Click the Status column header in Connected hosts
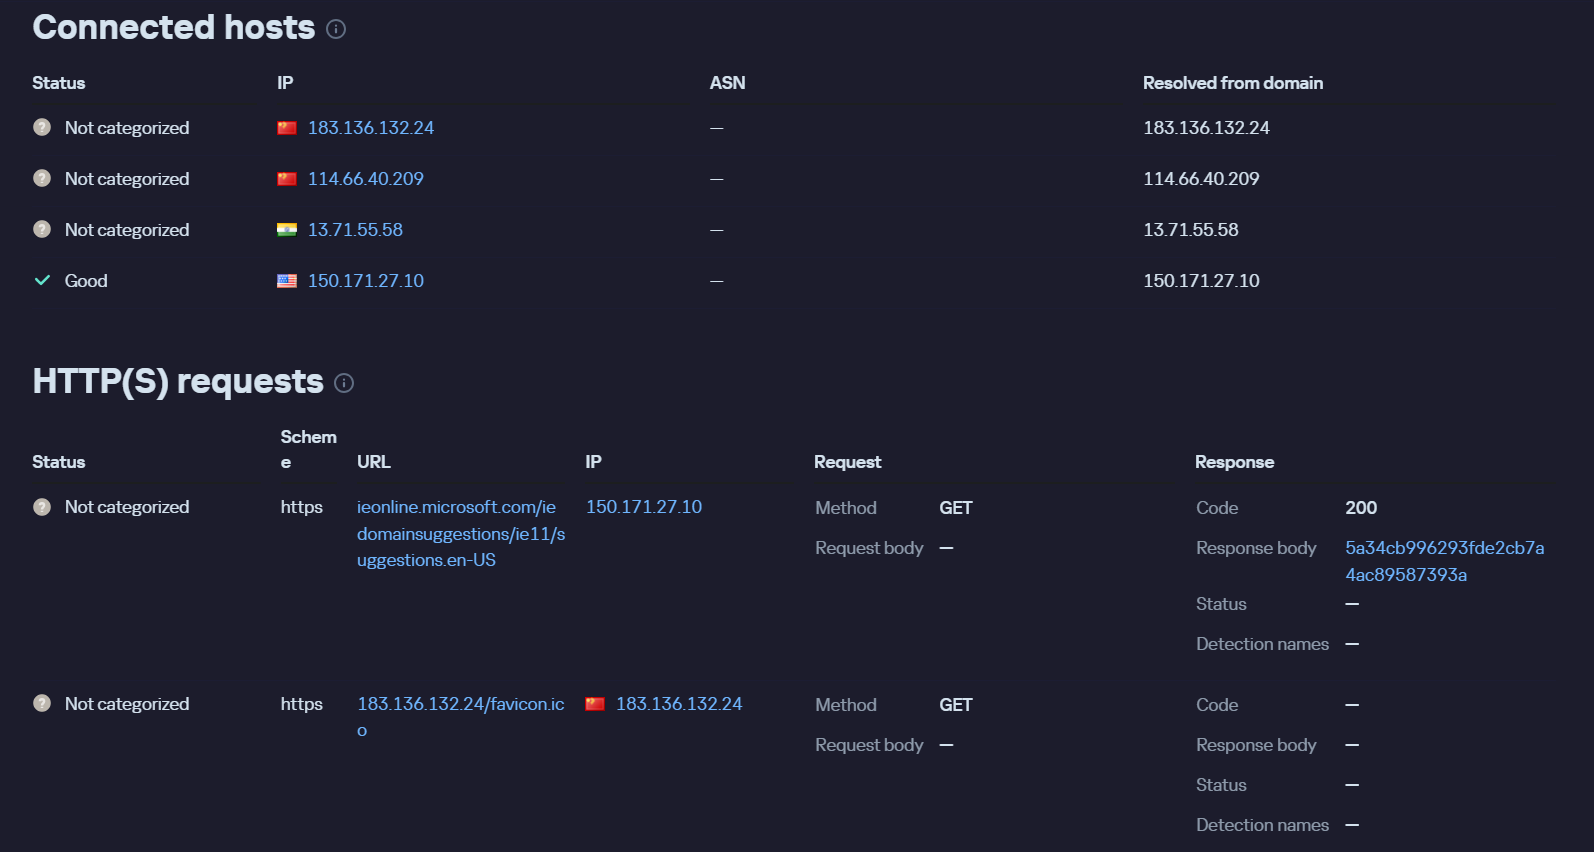1594x852 pixels. (x=59, y=83)
